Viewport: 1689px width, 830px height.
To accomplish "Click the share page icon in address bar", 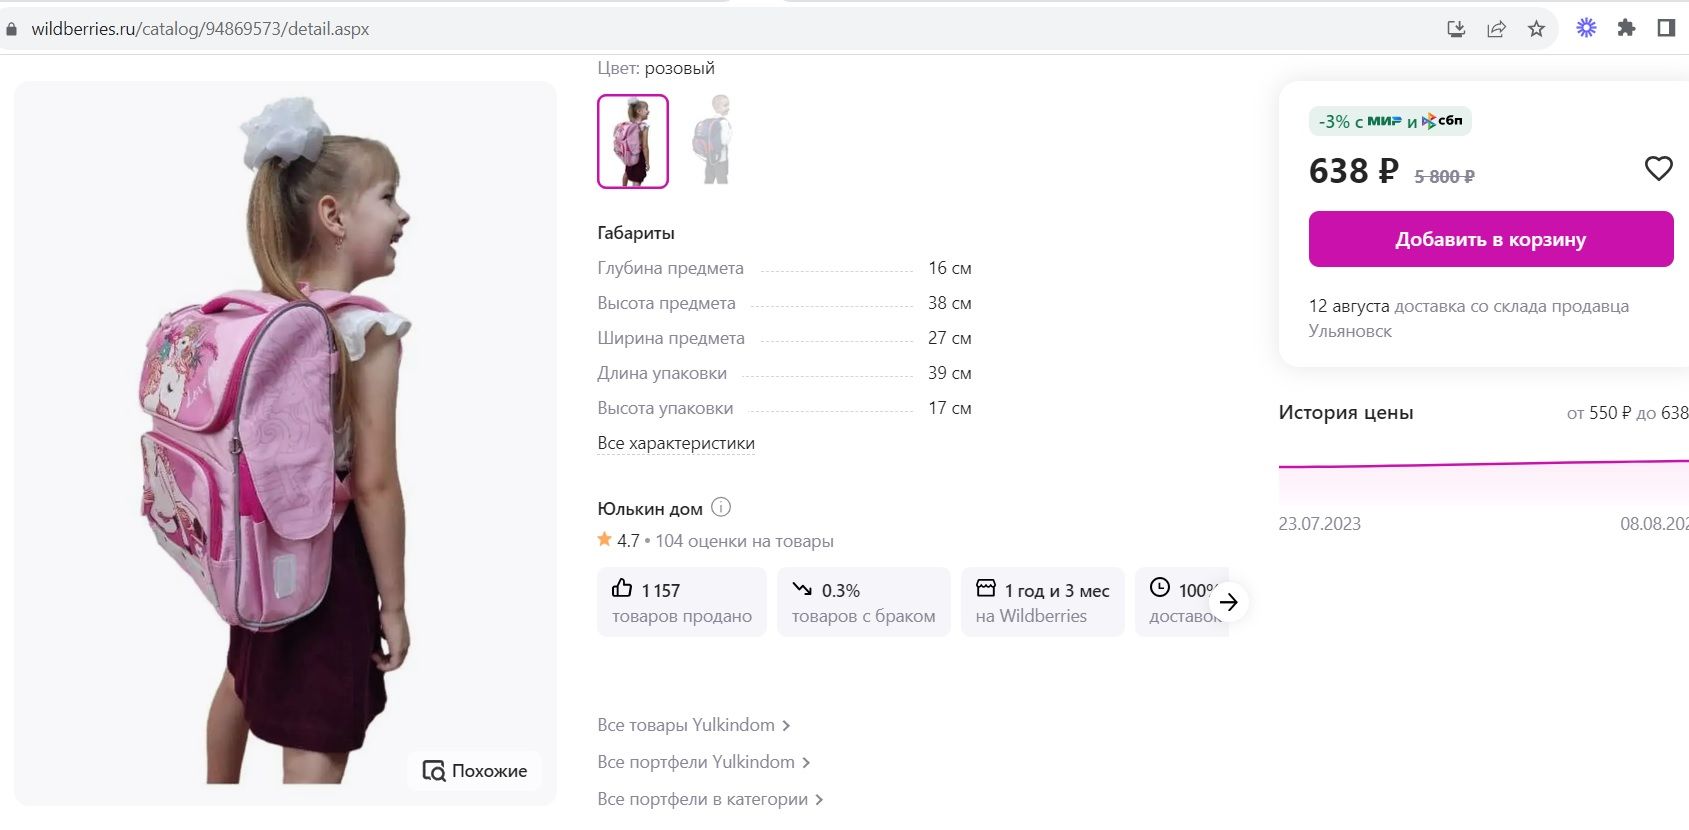I will tap(1496, 29).
